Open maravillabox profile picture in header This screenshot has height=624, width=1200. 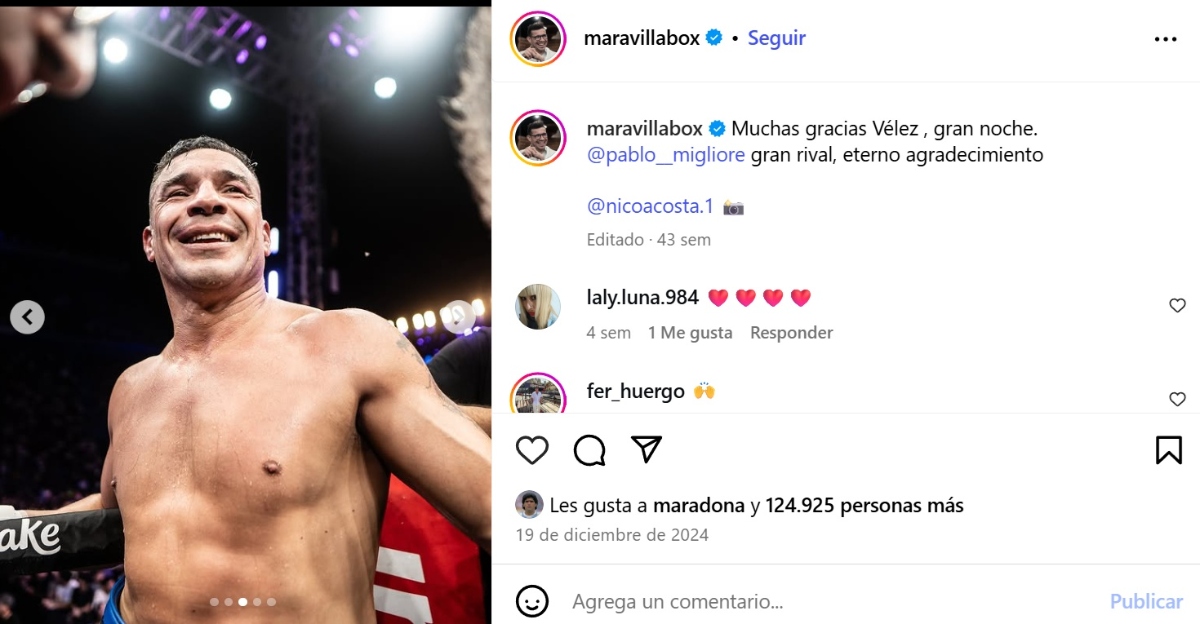pos(538,39)
